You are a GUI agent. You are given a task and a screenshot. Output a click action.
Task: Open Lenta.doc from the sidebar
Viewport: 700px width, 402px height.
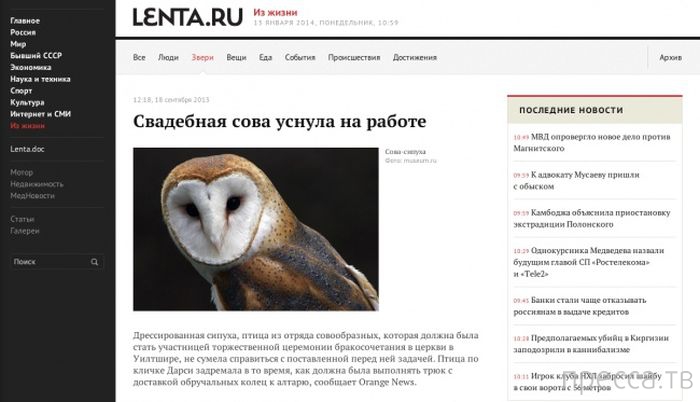(28, 148)
